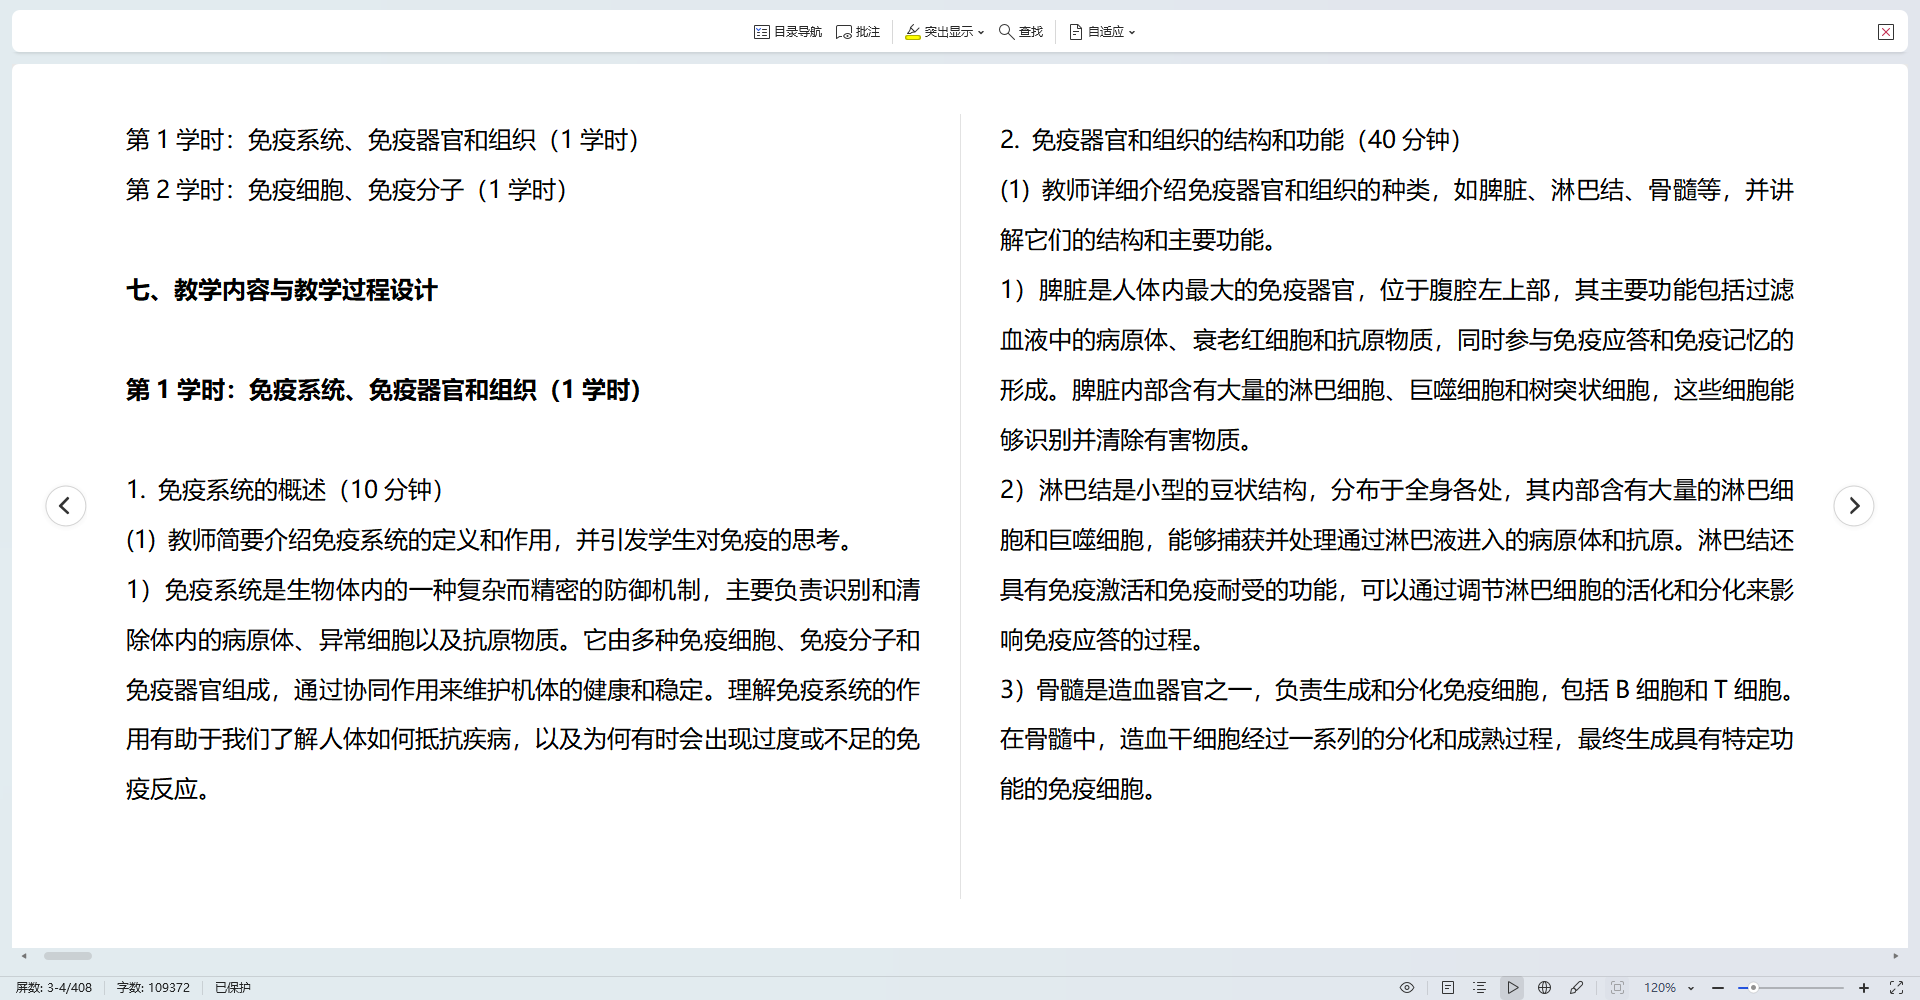Switch to outline view icon

coord(1480,988)
